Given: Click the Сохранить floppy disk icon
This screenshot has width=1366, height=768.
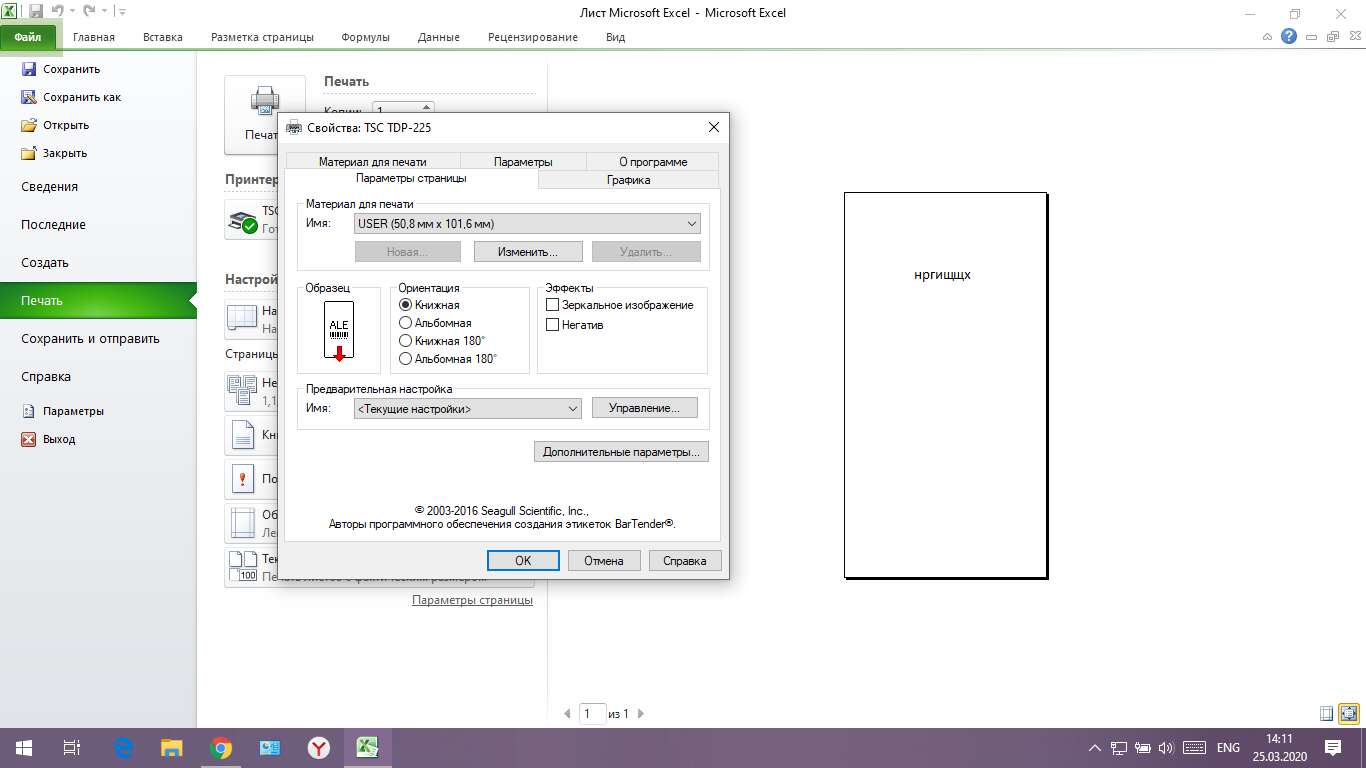Looking at the screenshot, I should [29, 69].
